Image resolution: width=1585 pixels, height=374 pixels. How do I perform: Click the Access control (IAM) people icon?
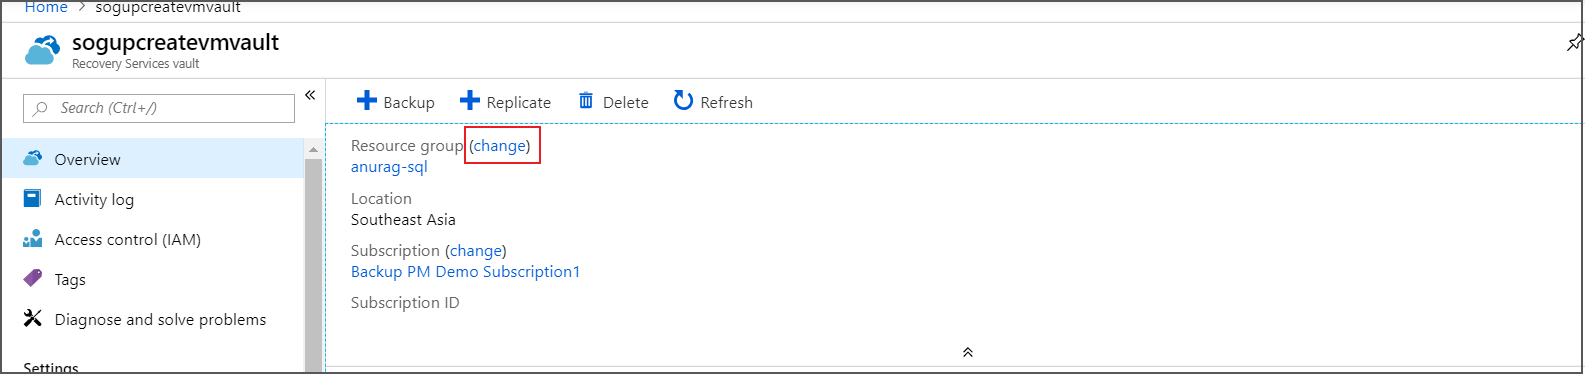[x=33, y=239]
